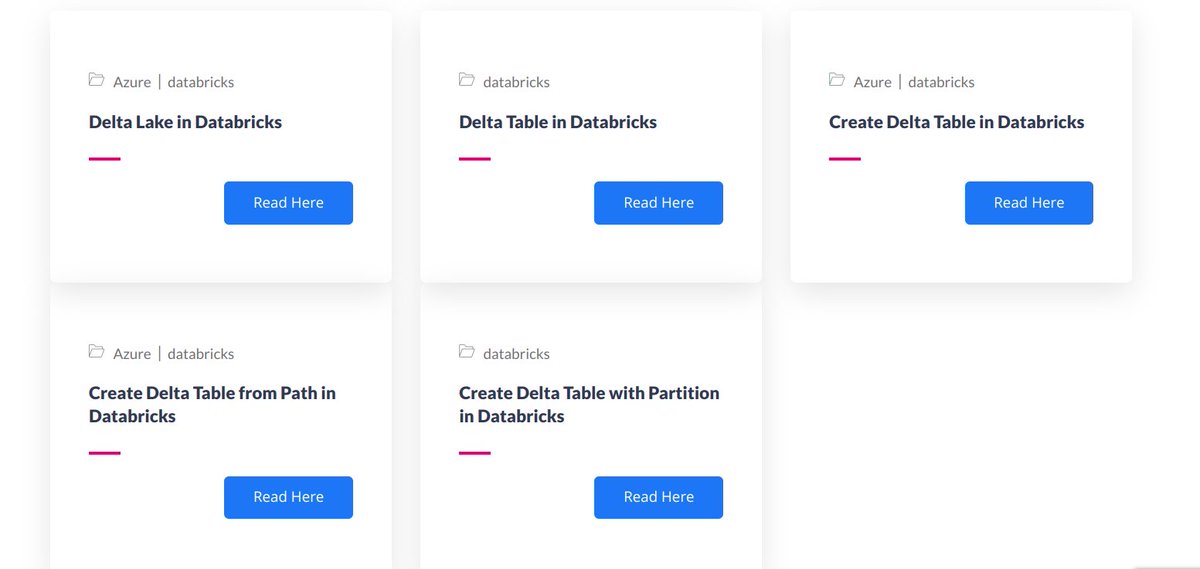Open Read Here for Create Delta Table in Databricks

pyautogui.click(x=1029, y=203)
